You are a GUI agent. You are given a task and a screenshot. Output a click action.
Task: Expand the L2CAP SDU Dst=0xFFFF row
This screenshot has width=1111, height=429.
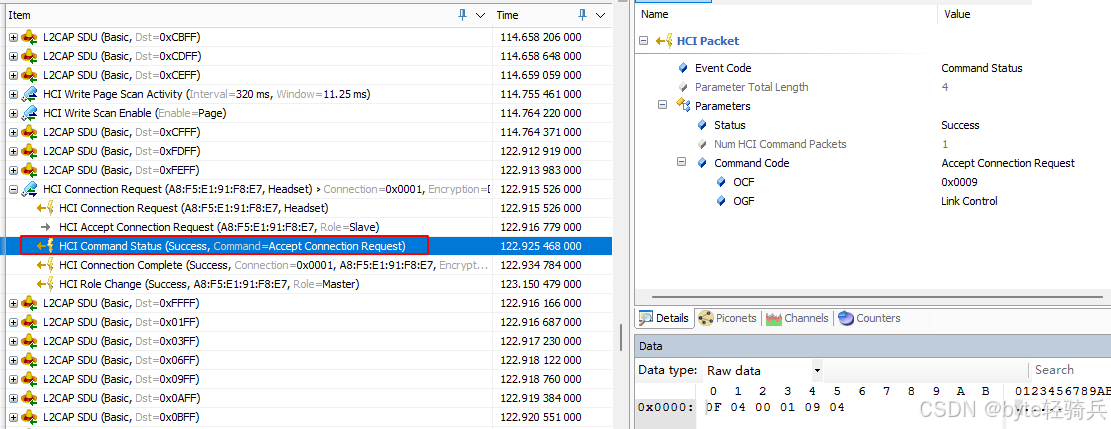(13, 303)
